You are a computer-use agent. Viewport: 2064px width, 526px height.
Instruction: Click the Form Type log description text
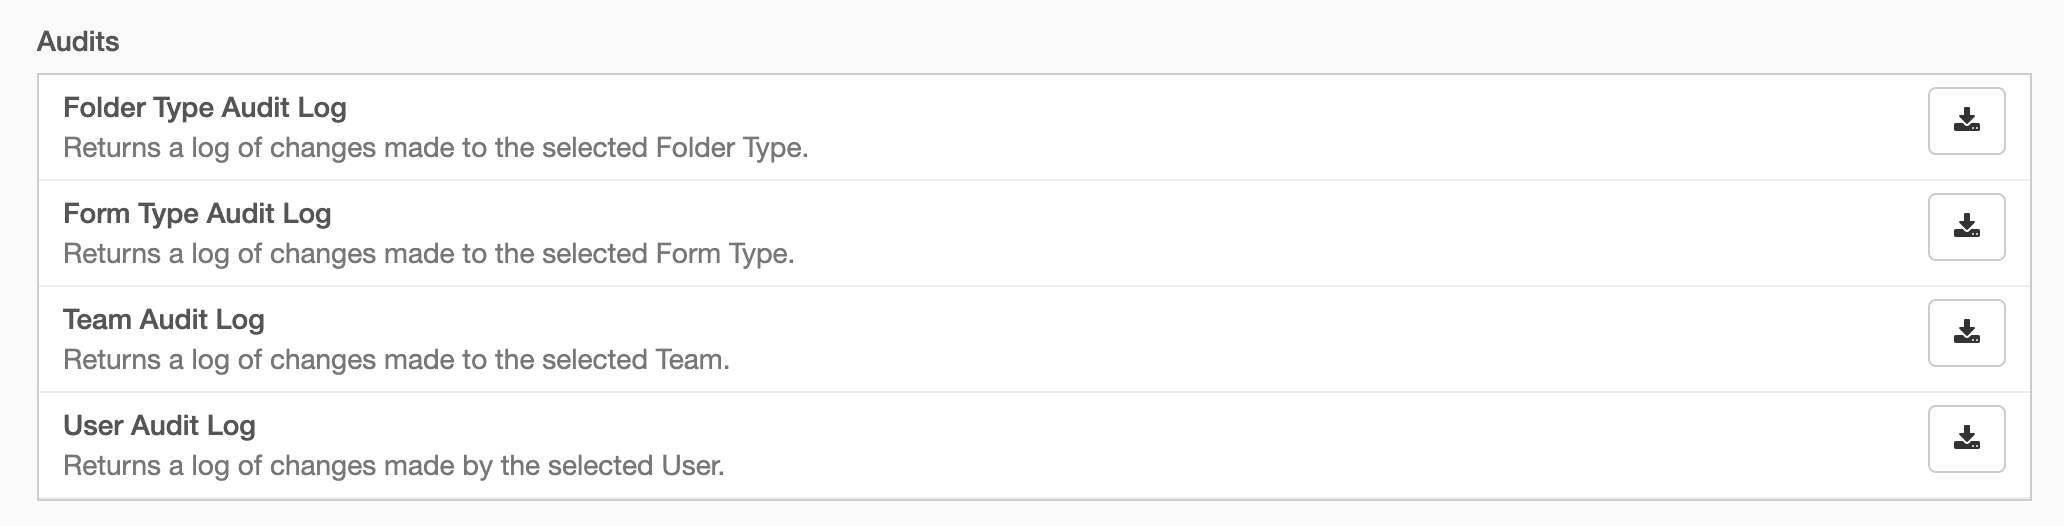click(429, 254)
